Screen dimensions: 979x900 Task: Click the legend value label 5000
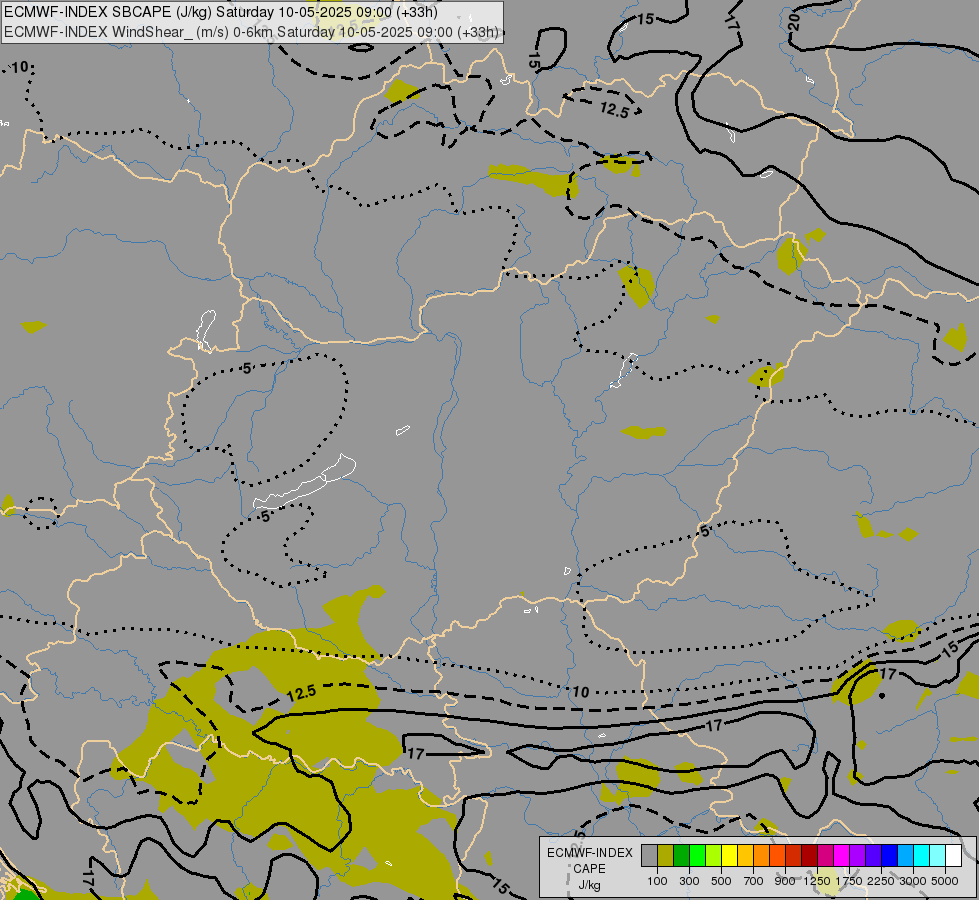click(945, 881)
